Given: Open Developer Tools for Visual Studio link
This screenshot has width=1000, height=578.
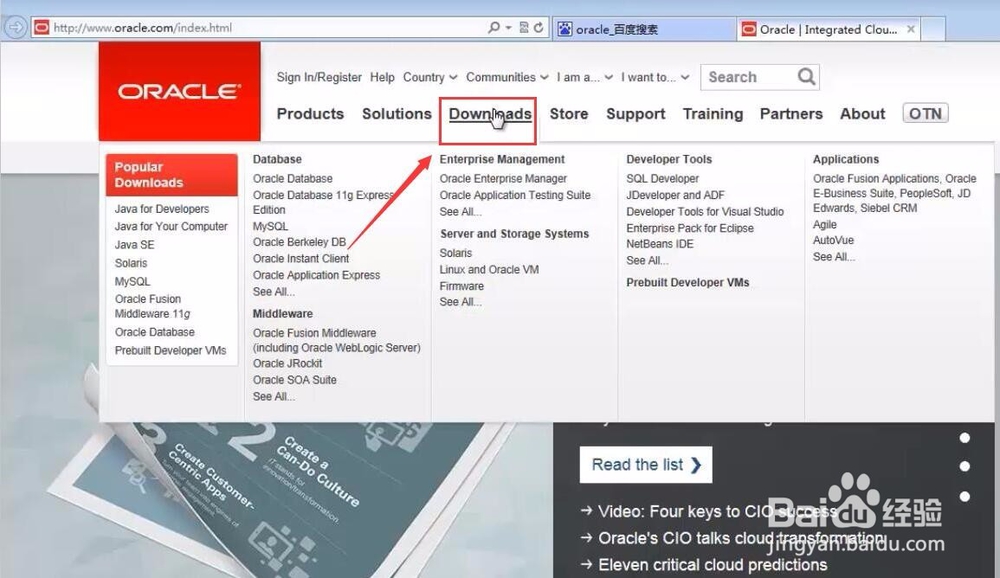Looking at the screenshot, I should (x=705, y=212).
